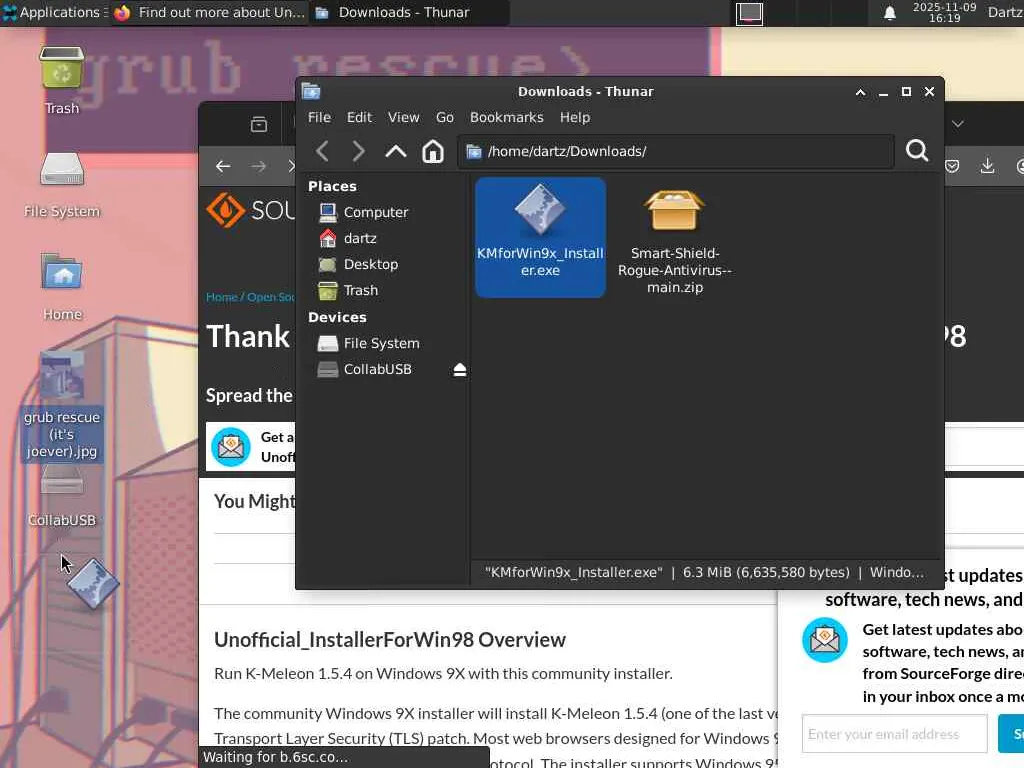Select Smart-Shield-Rogue-Antivirus--main.zip archive
Screen dimensions: 1024x768
pyautogui.click(x=675, y=242)
